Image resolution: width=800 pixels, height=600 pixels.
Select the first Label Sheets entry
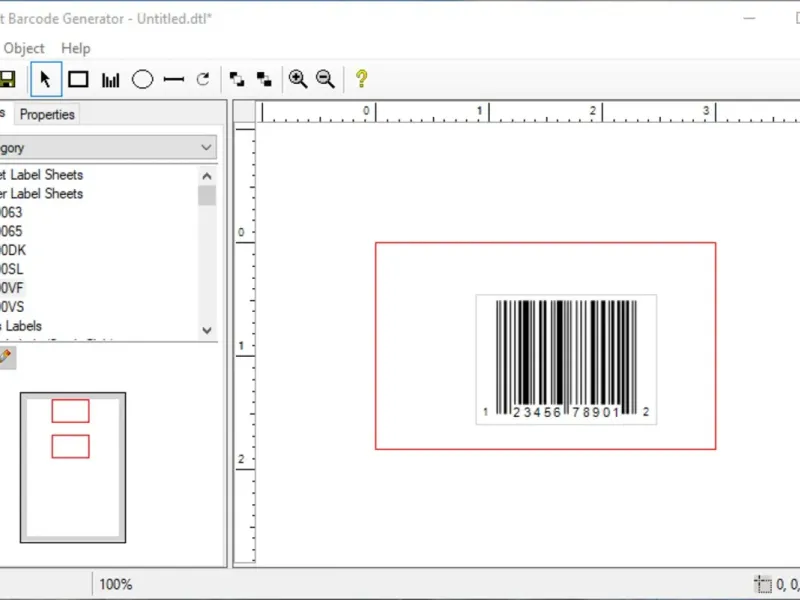41,175
